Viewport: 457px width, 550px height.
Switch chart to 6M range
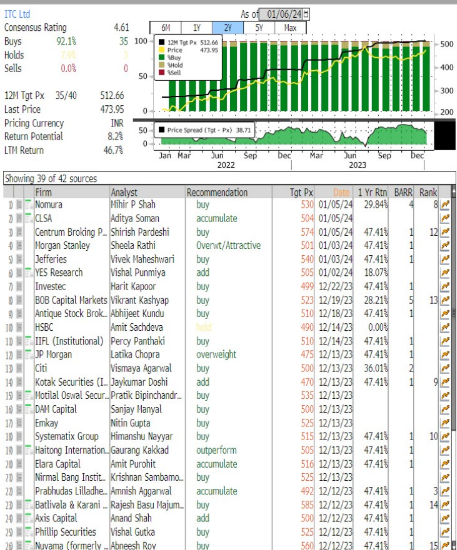(x=166, y=28)
